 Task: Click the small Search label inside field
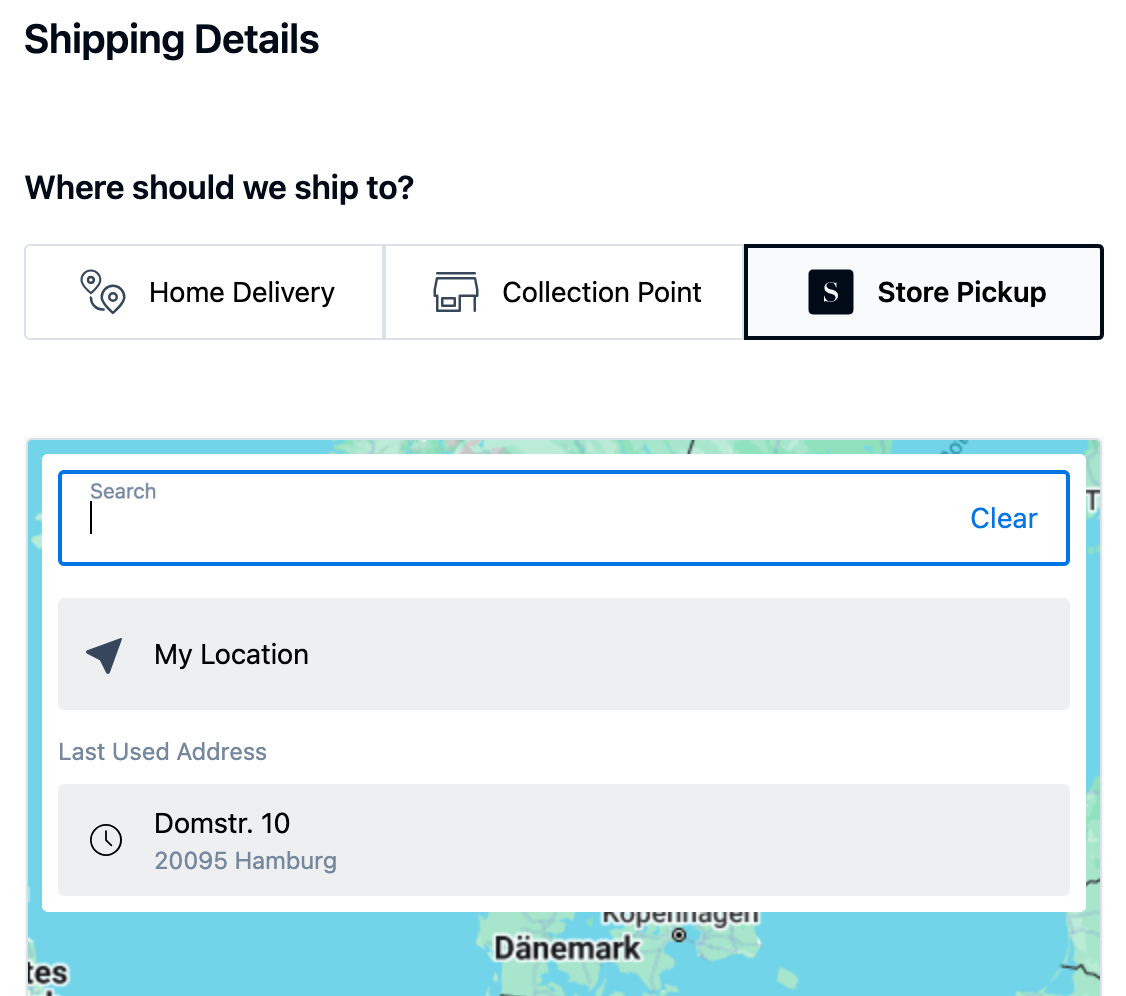[123, 491]
